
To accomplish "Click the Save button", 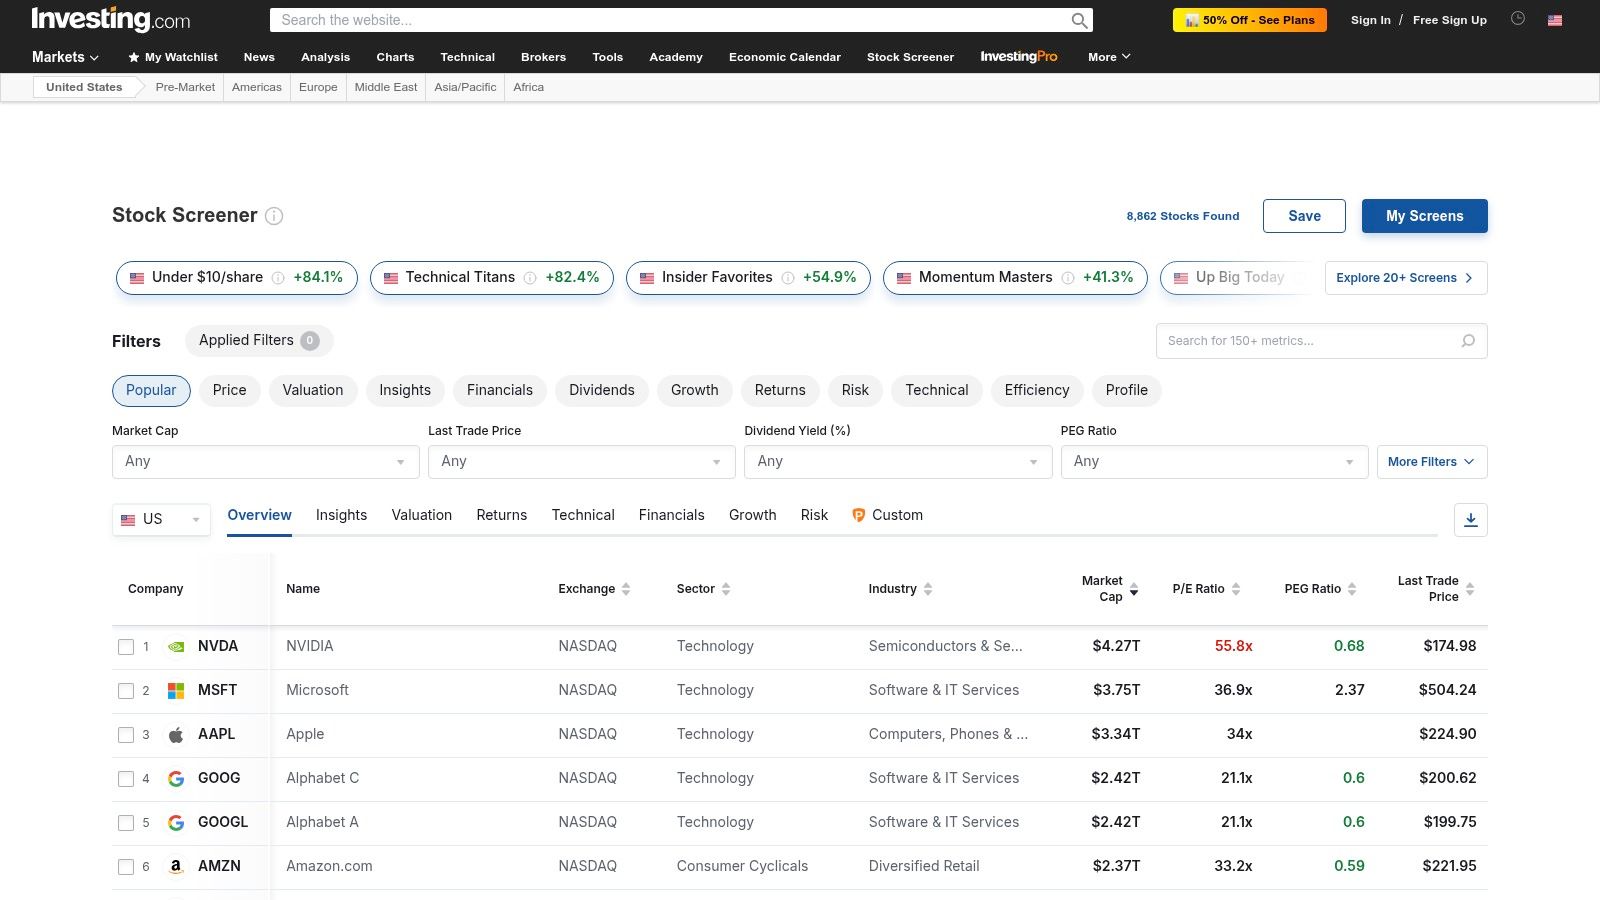I will coord(1304,216).
